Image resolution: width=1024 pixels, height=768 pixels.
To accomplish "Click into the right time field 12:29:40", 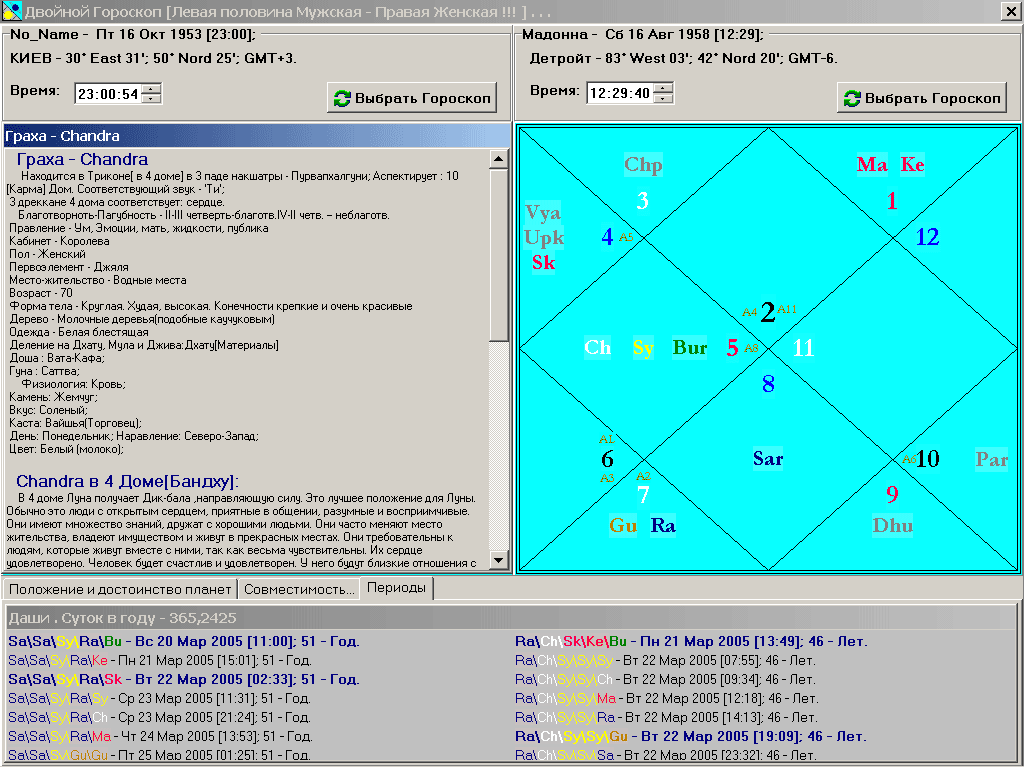I will 618,93.
